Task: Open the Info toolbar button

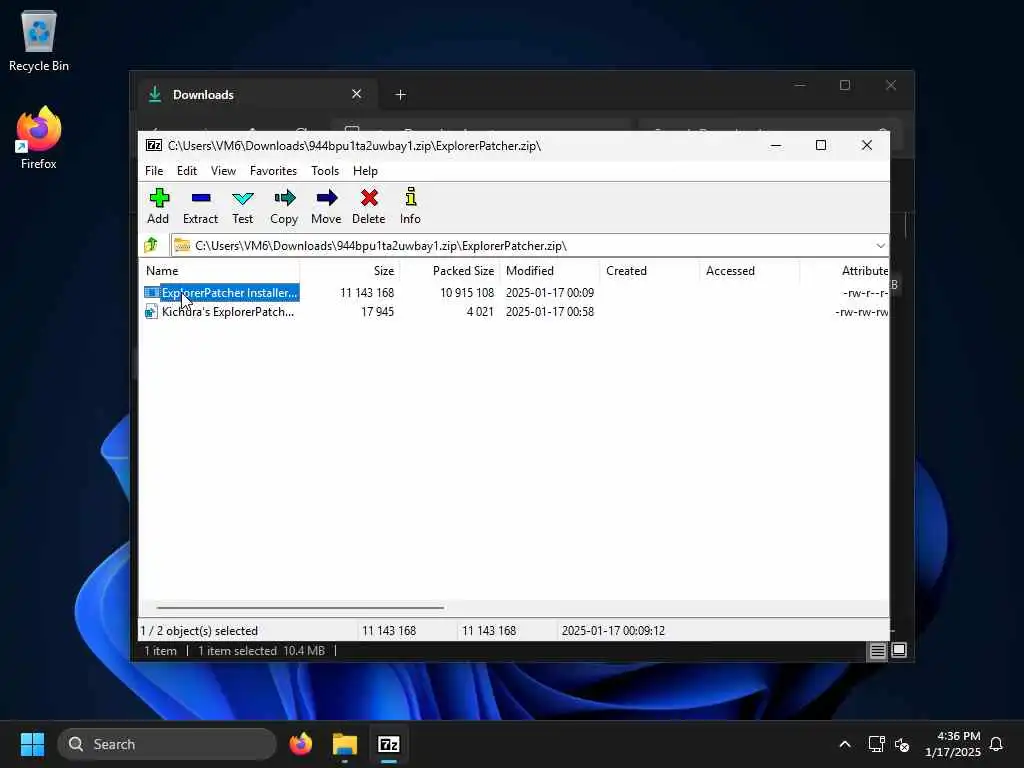Action: [x=410, y=206]
